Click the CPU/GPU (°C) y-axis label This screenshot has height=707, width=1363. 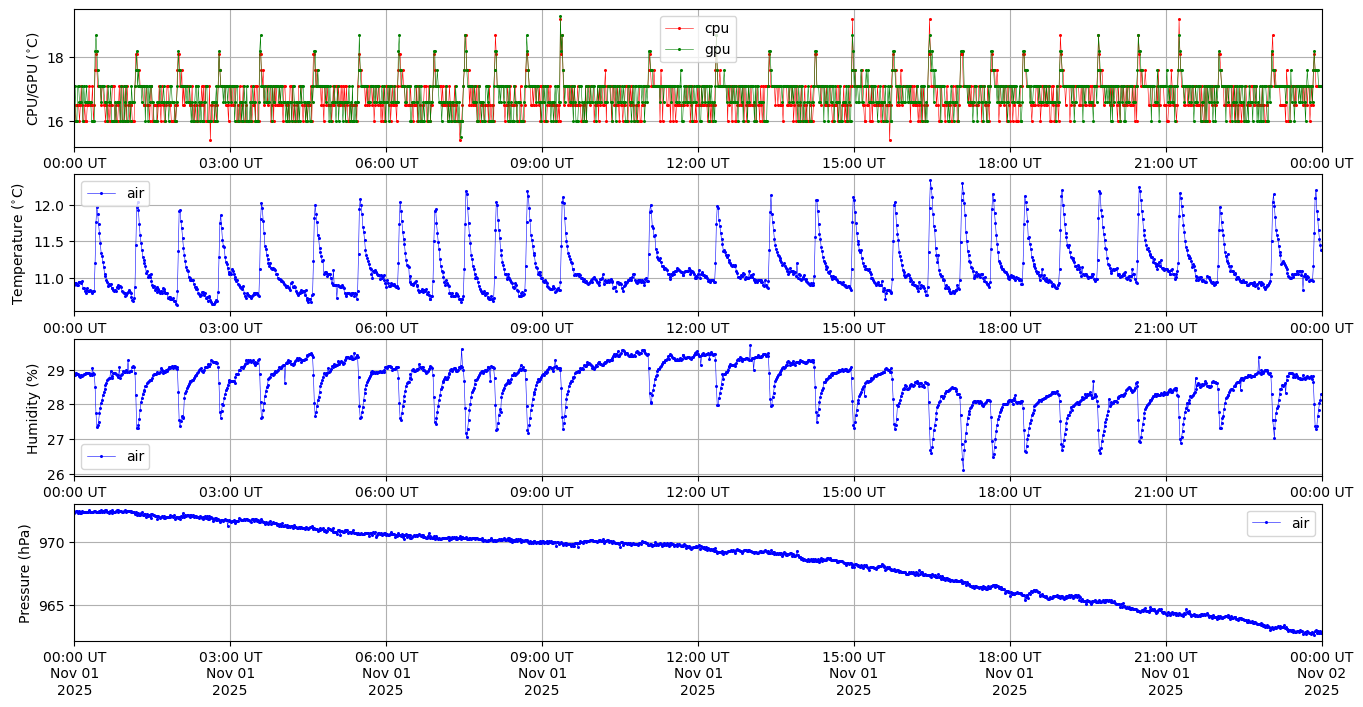[32, 80]
